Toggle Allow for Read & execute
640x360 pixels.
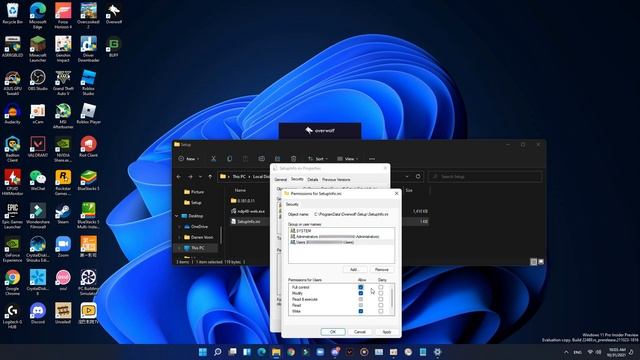coord(360,299)
